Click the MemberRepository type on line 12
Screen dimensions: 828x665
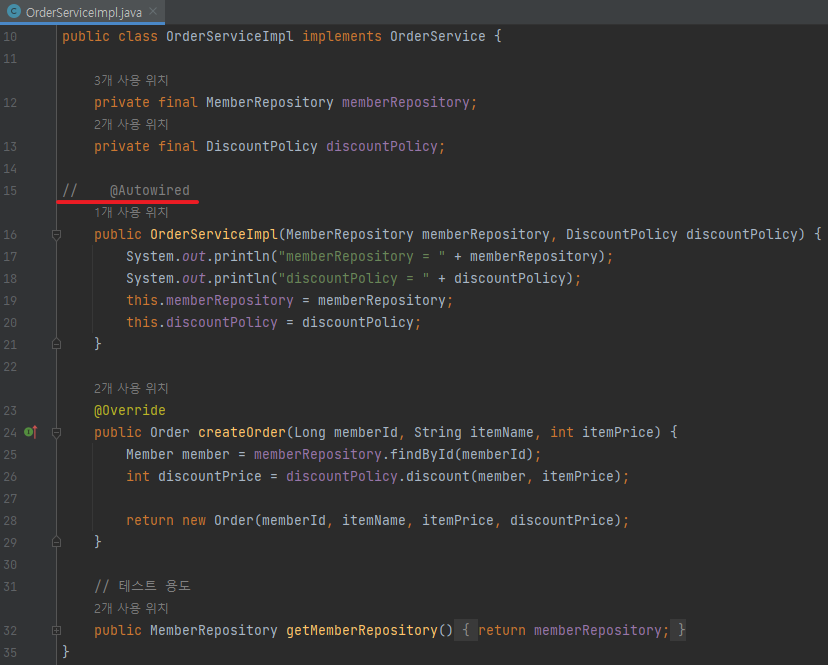tap(269, 102)
